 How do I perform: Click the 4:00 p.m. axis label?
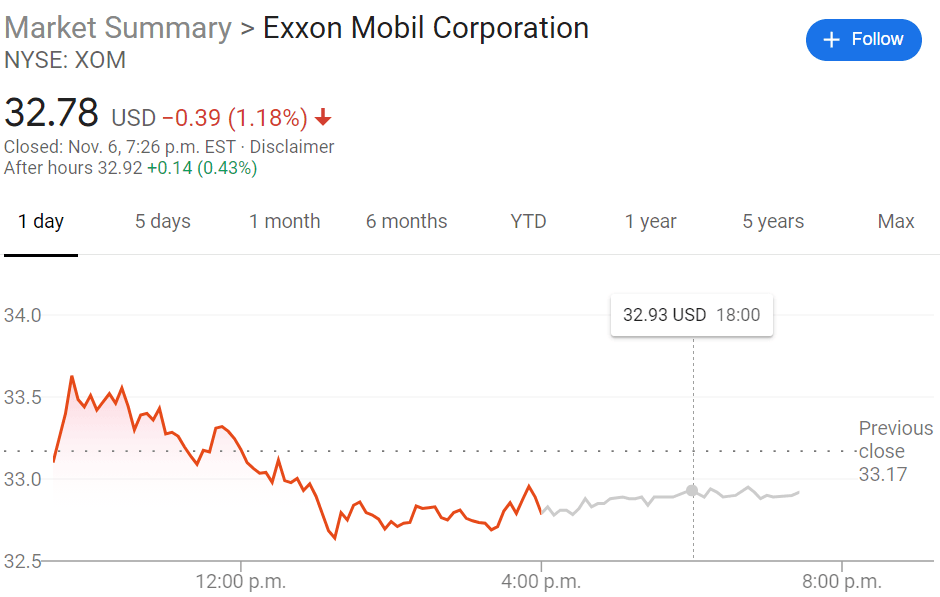pos(541,581)
